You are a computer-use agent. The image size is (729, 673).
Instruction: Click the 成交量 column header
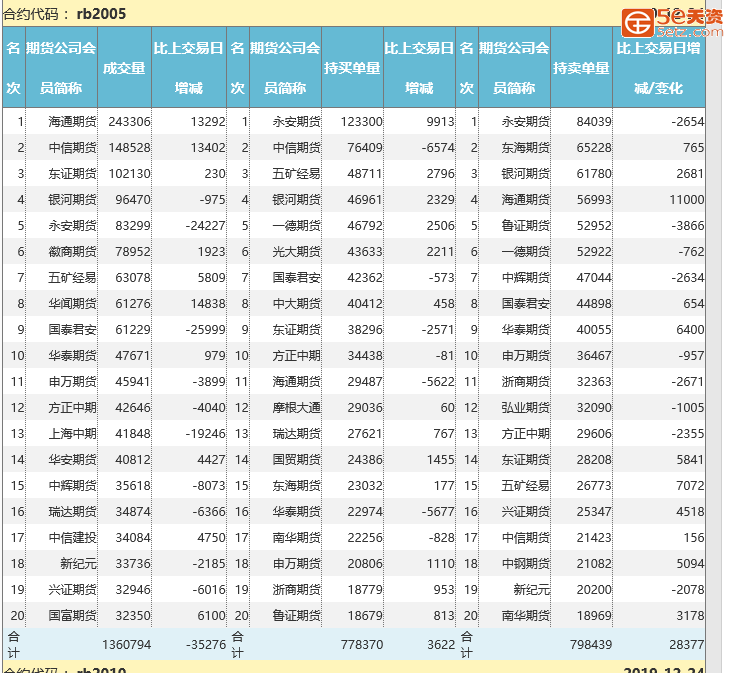point(124,68)
